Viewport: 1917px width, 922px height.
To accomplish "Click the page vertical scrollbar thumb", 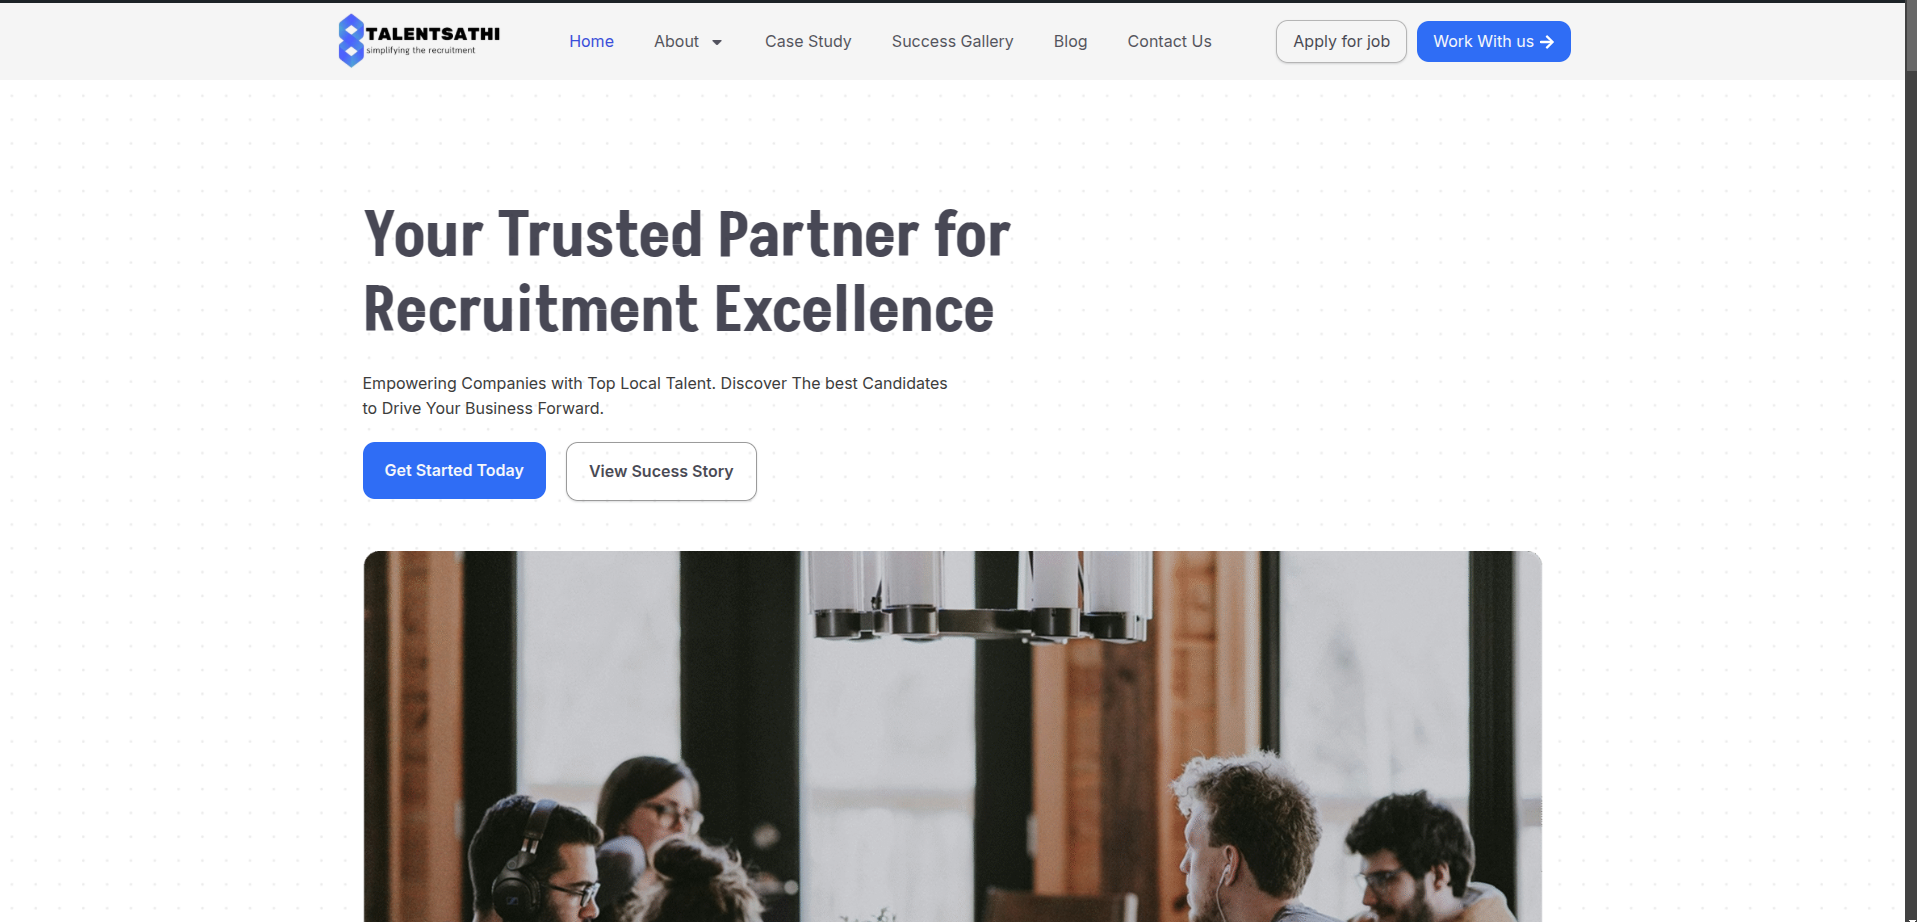I will click(1911, 36).
